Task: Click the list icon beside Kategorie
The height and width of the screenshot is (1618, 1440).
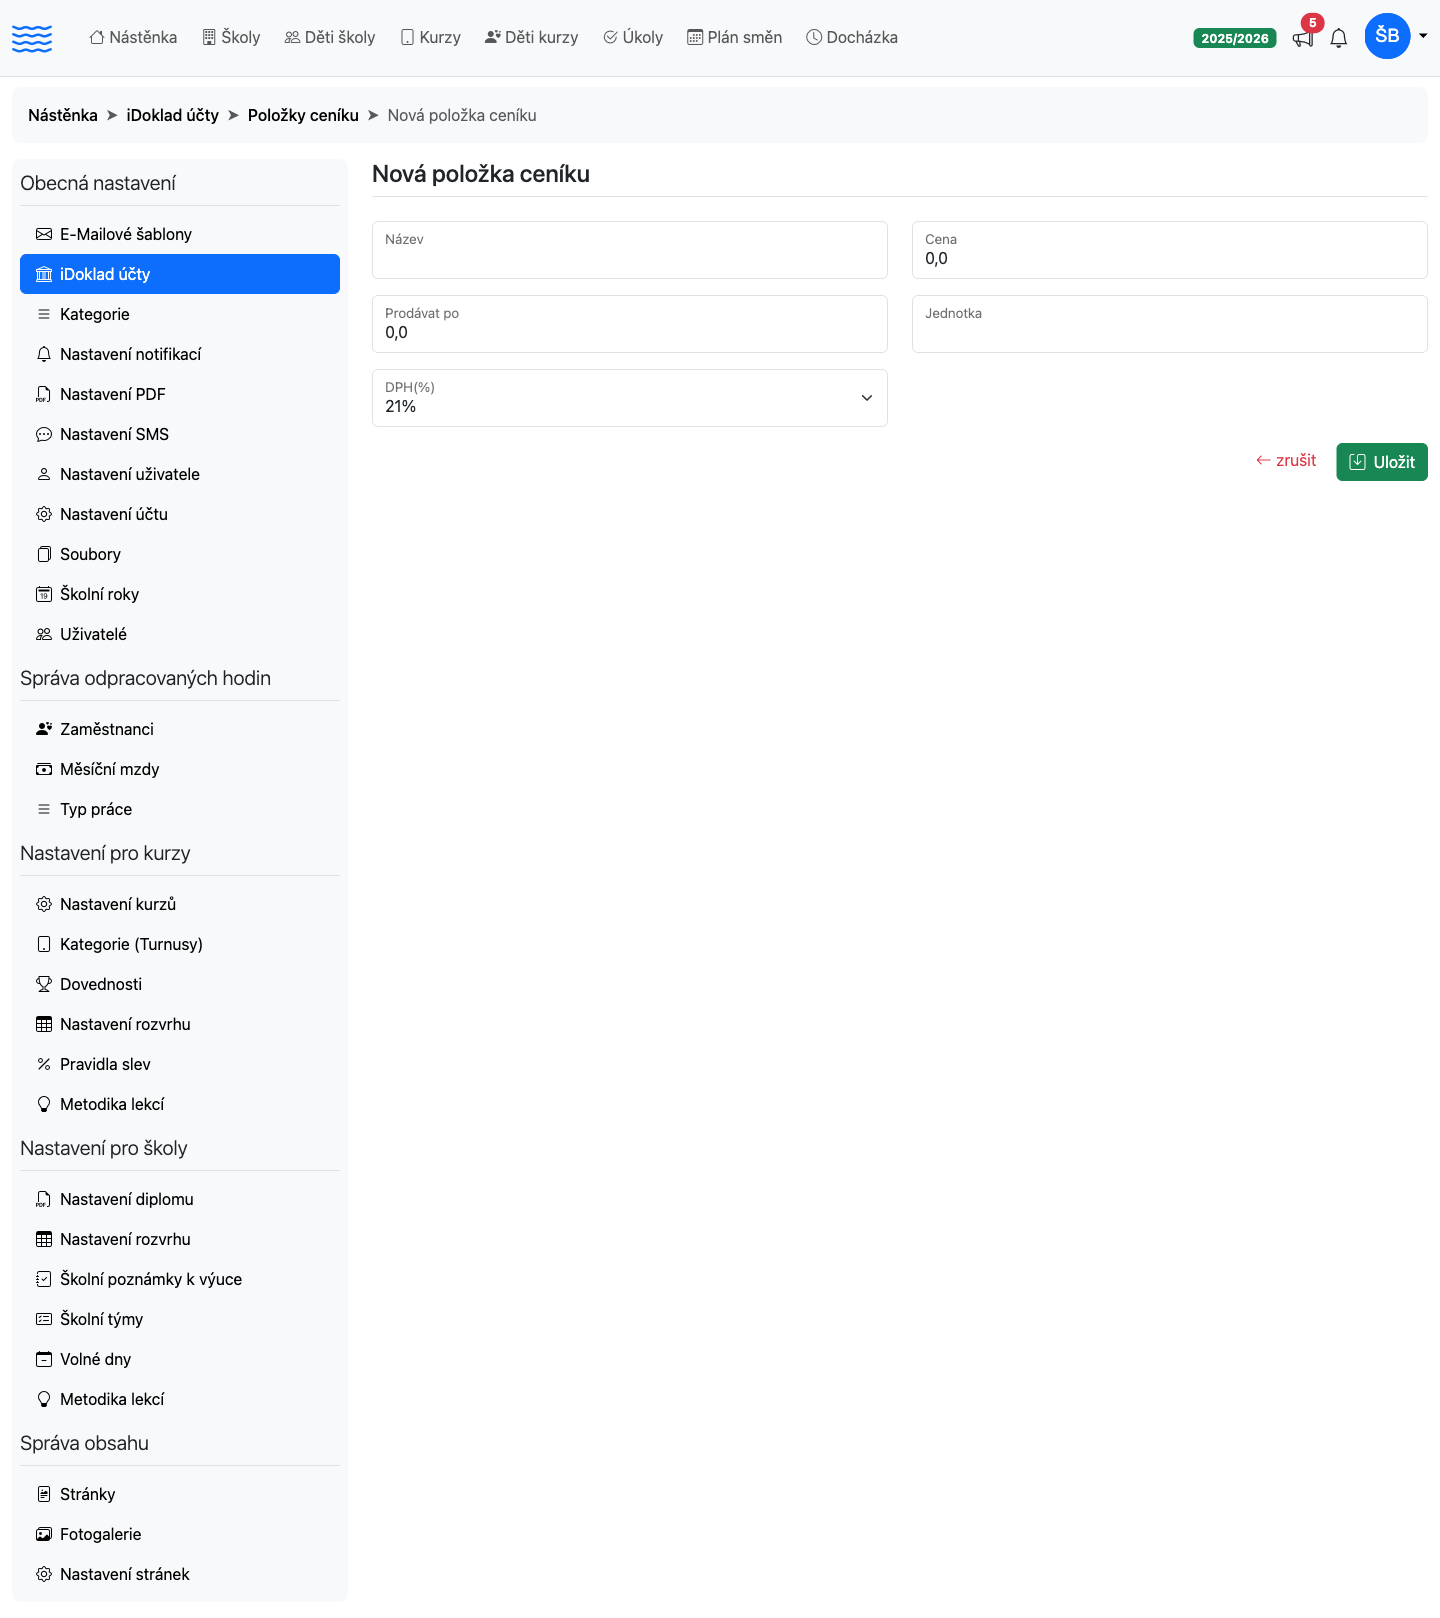Action: click(44, 314)
